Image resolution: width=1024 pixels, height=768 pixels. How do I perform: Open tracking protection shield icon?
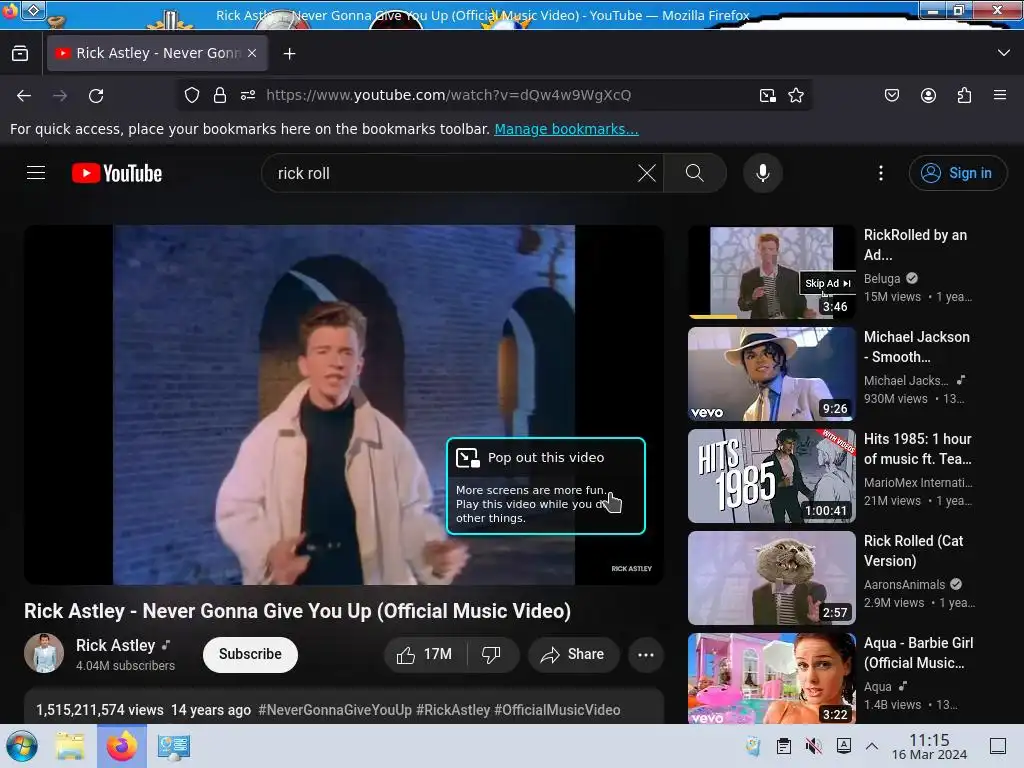tap(191, 95)
